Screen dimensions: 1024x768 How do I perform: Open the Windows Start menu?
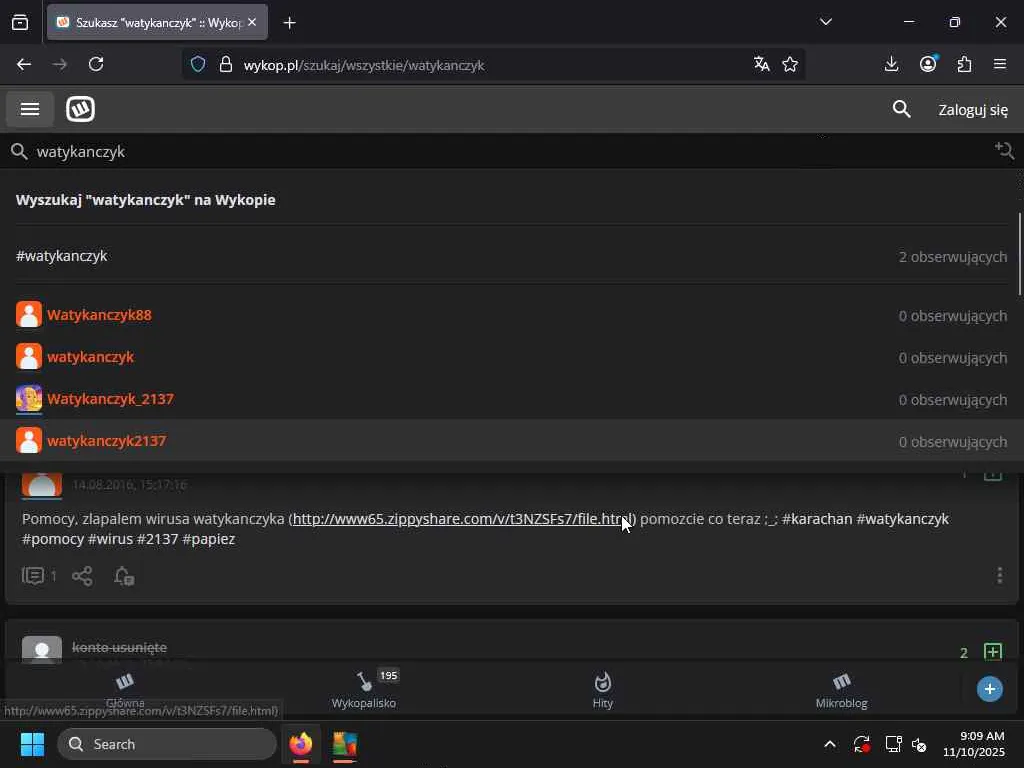pos(32,744)
